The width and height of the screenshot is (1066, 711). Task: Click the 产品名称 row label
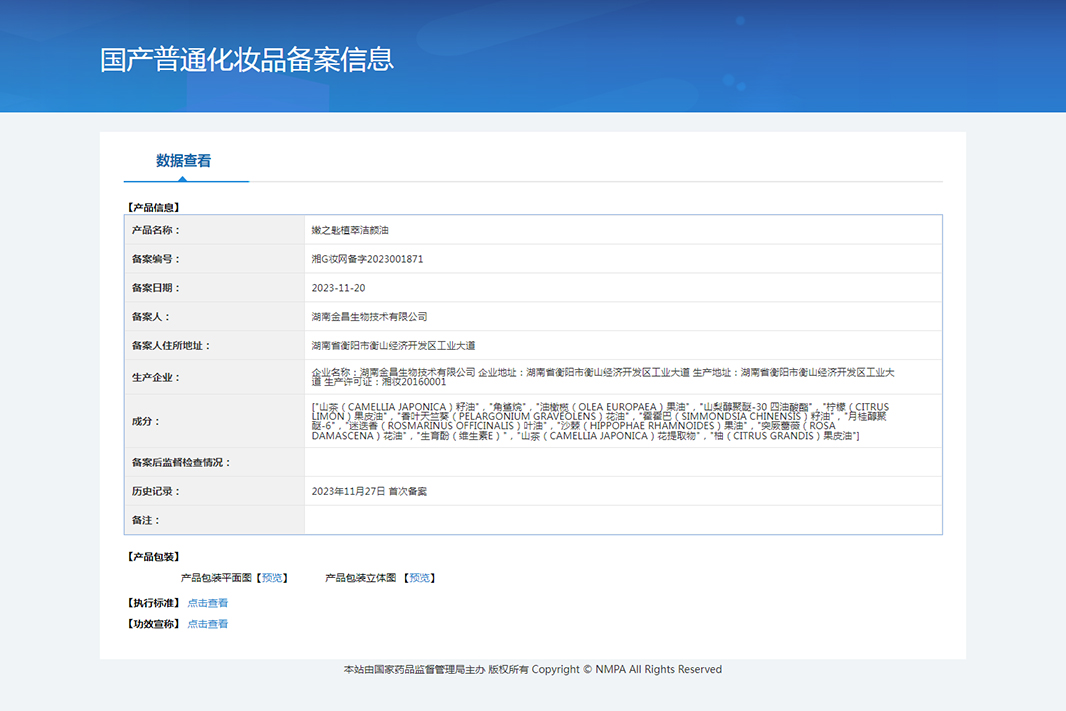tap(155, 230)
